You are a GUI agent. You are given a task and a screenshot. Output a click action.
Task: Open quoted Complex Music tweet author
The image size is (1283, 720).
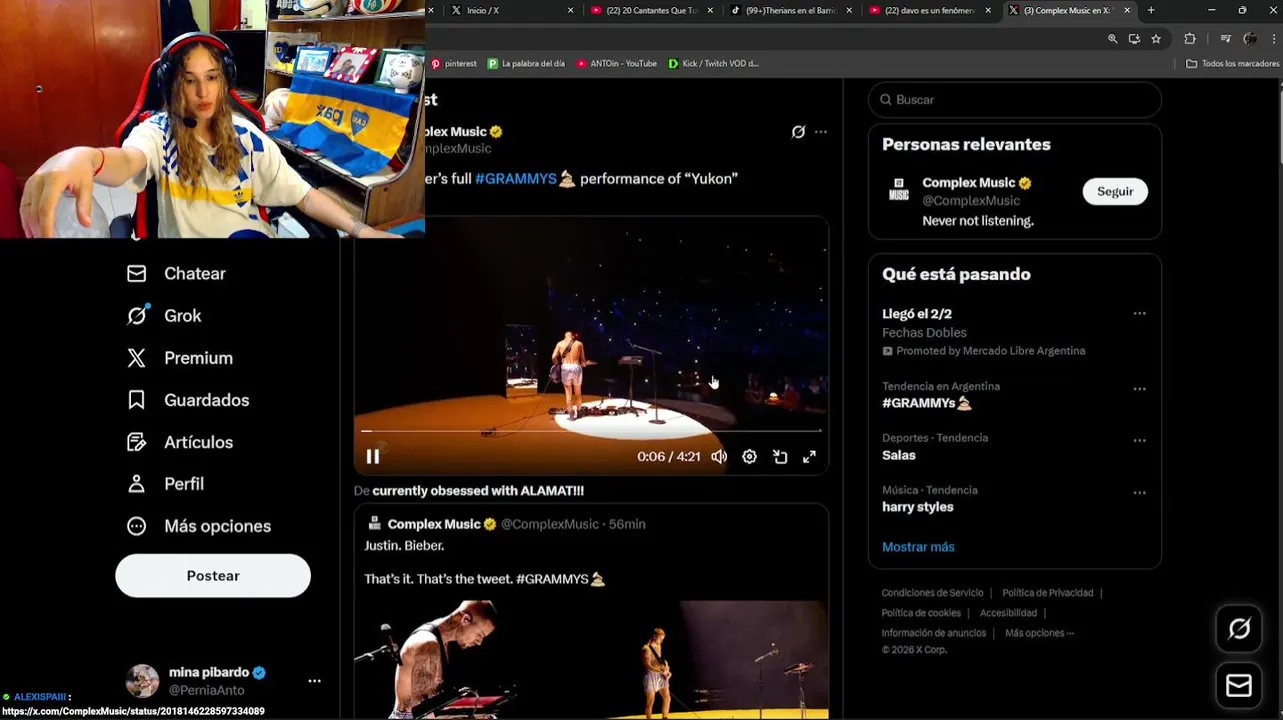click(434, 524)
